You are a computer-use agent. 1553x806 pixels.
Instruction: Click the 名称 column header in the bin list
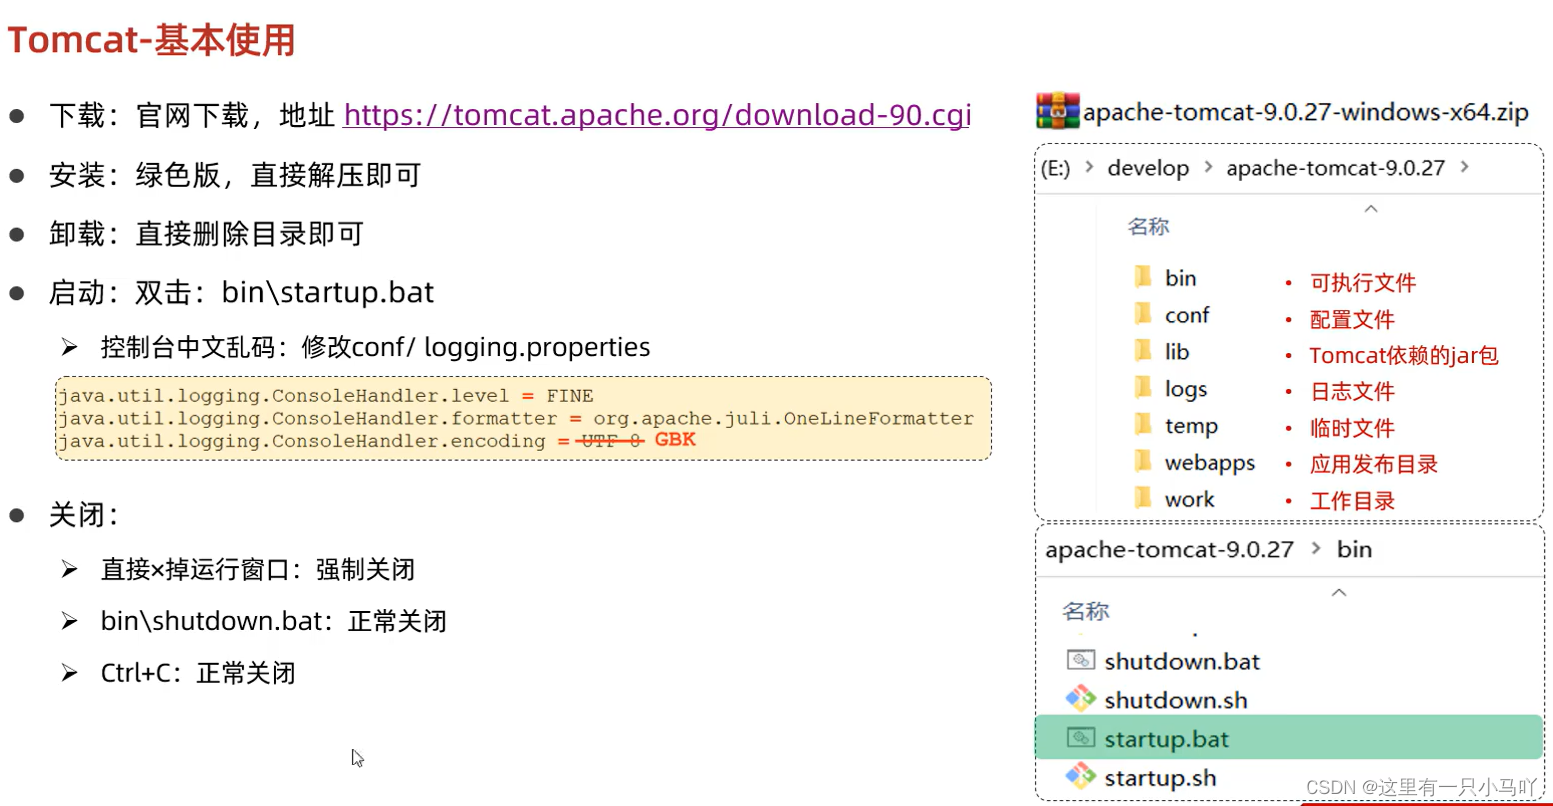pos(1085,610)
